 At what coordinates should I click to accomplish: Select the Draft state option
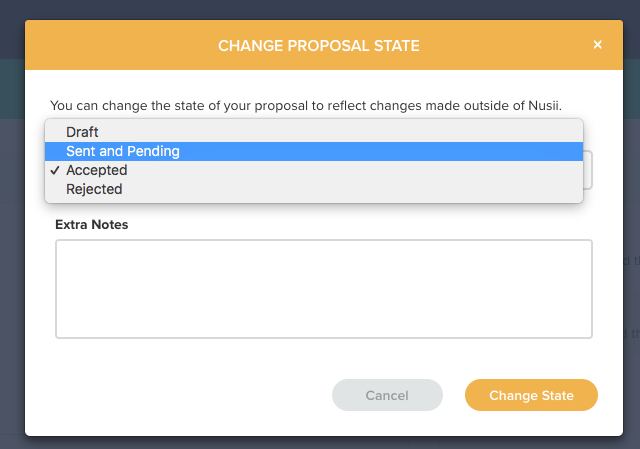point(82,132)
